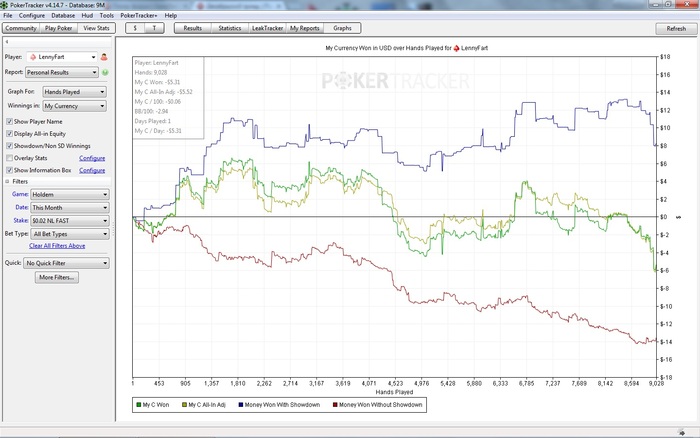Enable the Overlay Stats checkbox

[x=9, y=158]
